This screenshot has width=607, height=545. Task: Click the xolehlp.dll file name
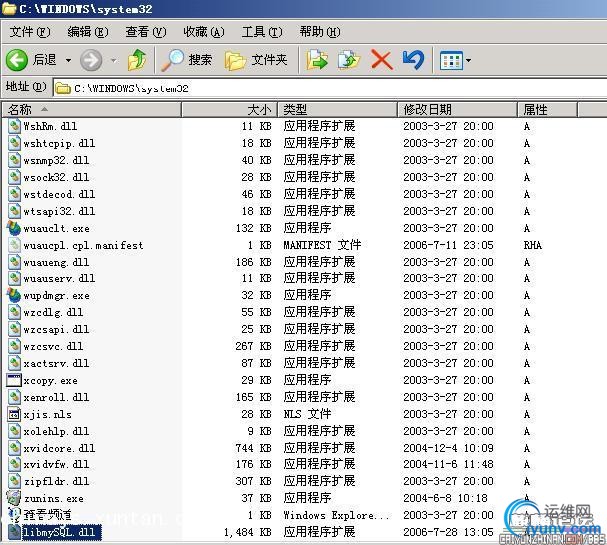click(56, 431)
